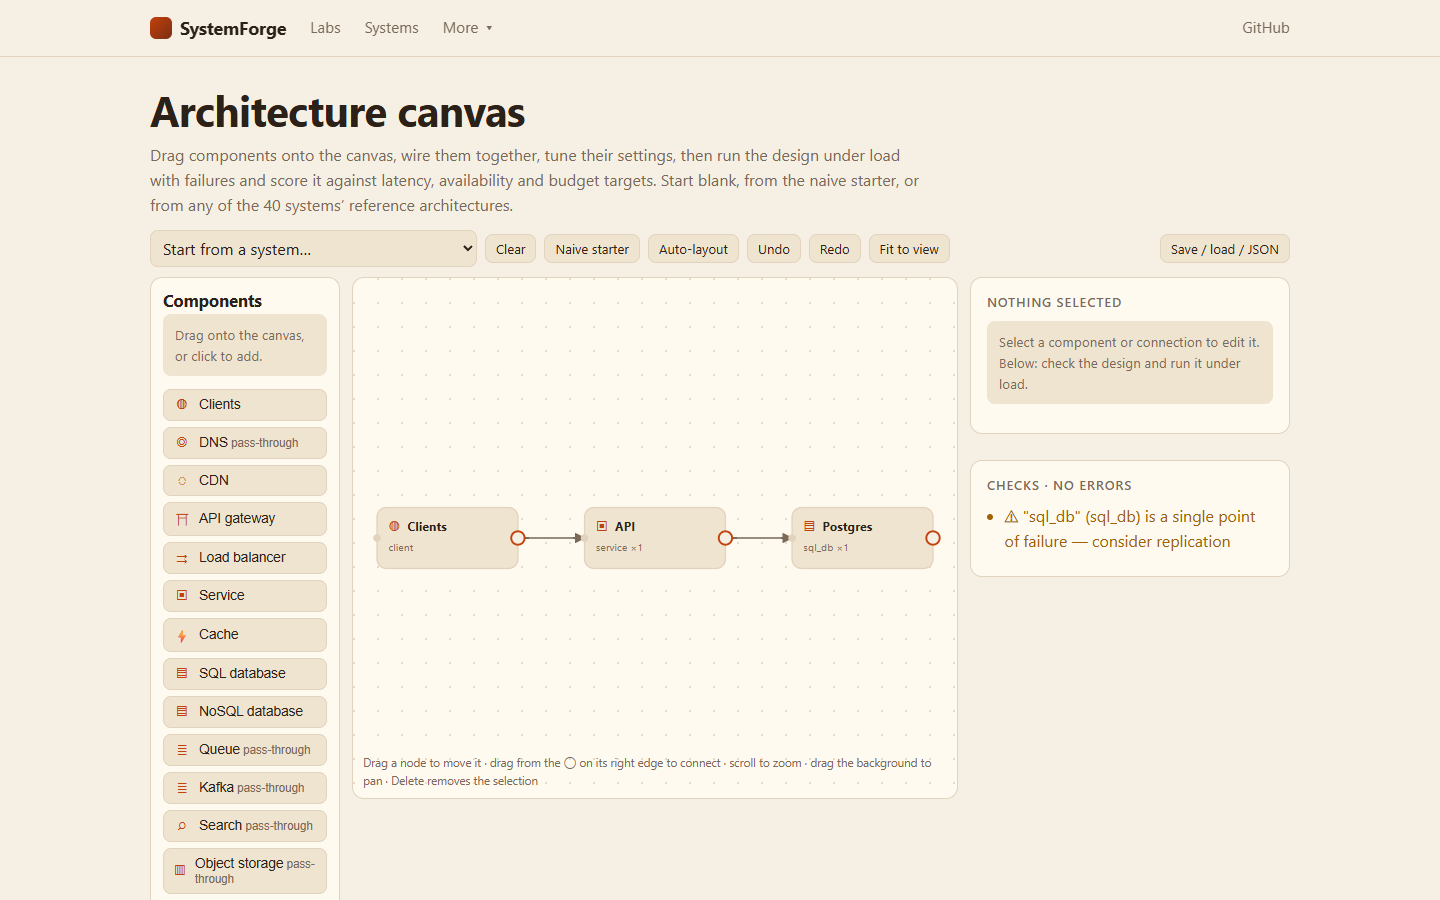This screenshot has height=900, width=1440.
Task: Click the API node output port circle
Action: (726, 538)
